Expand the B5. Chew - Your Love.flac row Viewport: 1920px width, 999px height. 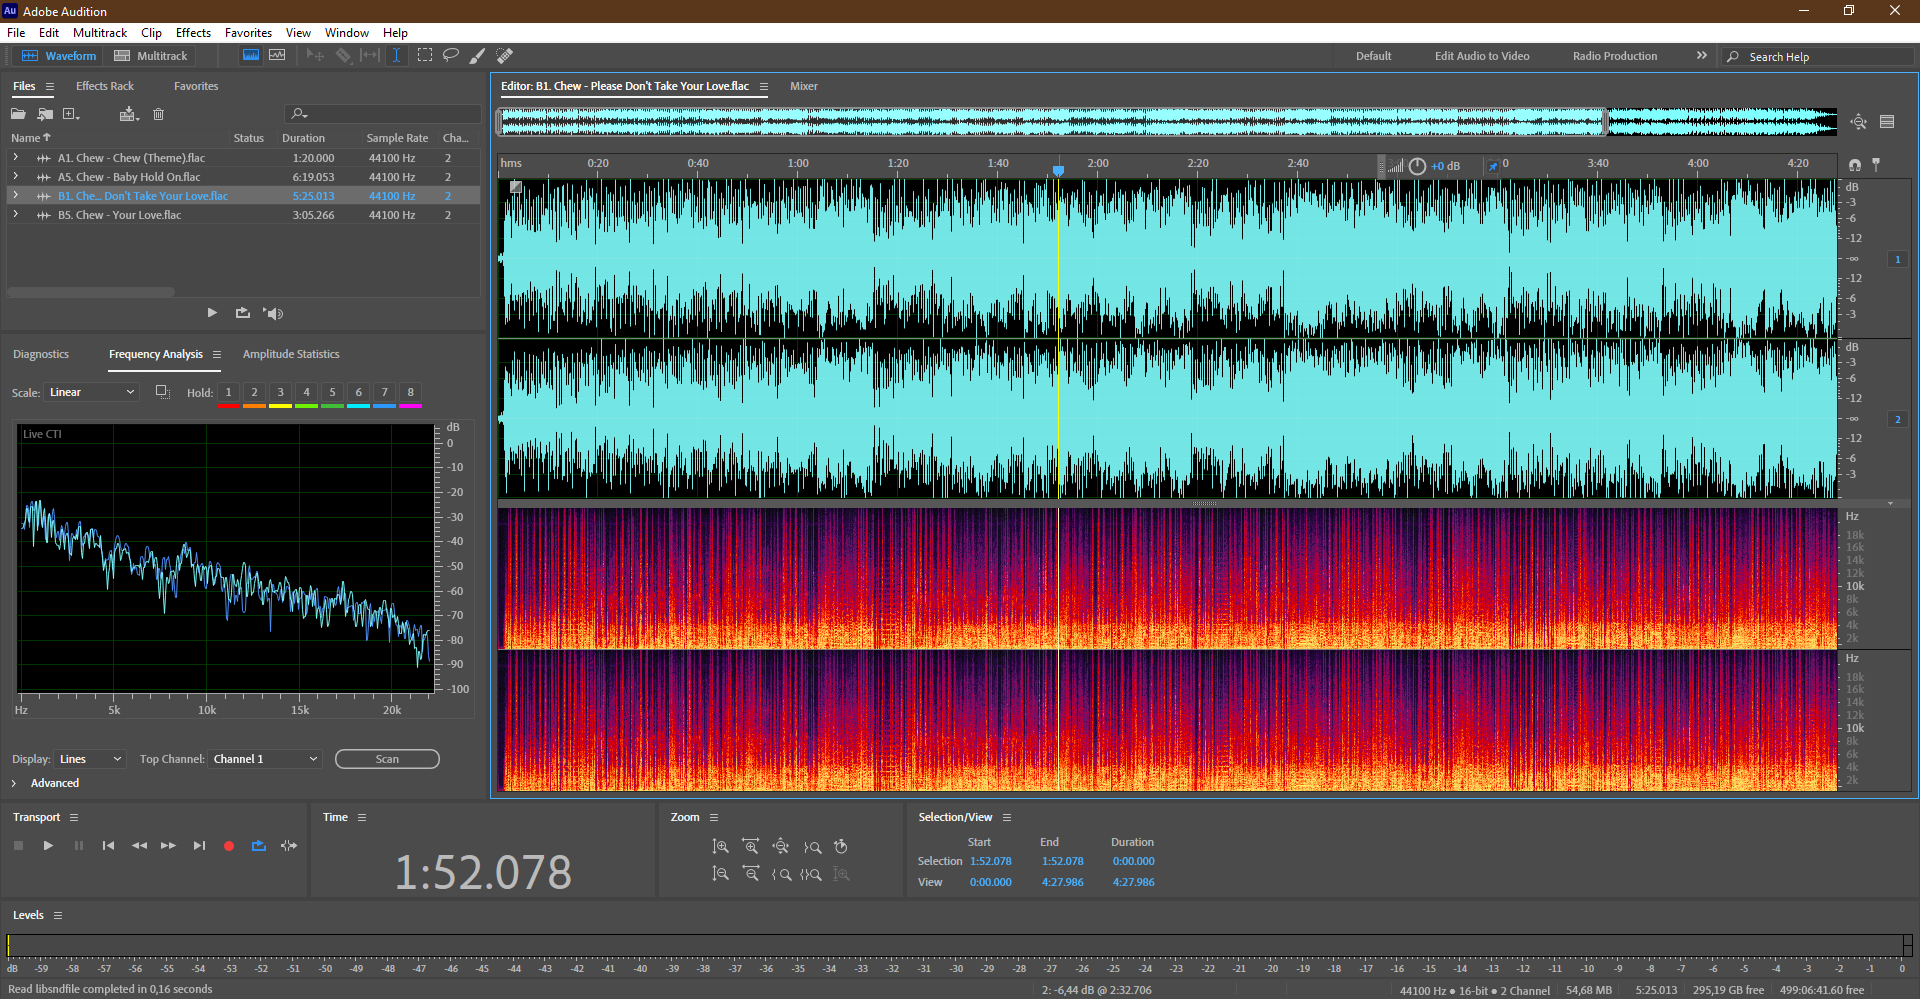coord(15,215)
